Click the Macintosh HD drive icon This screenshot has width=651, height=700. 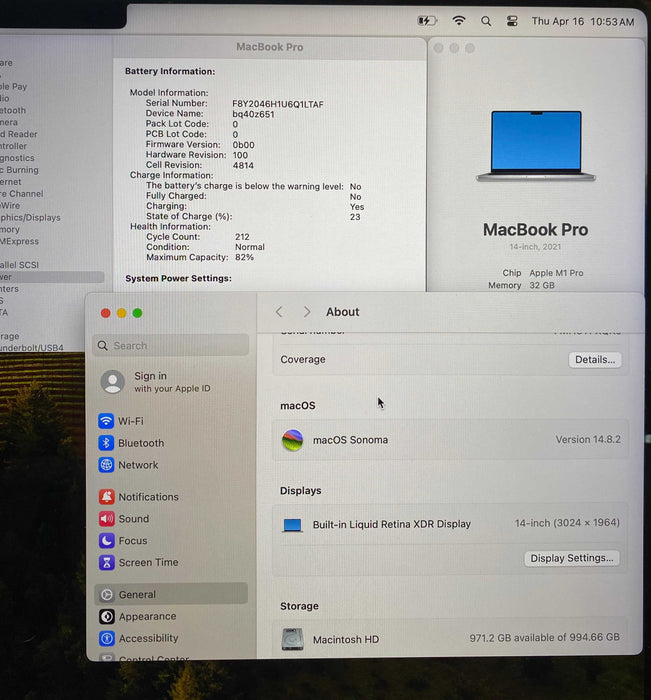point(292,639)
